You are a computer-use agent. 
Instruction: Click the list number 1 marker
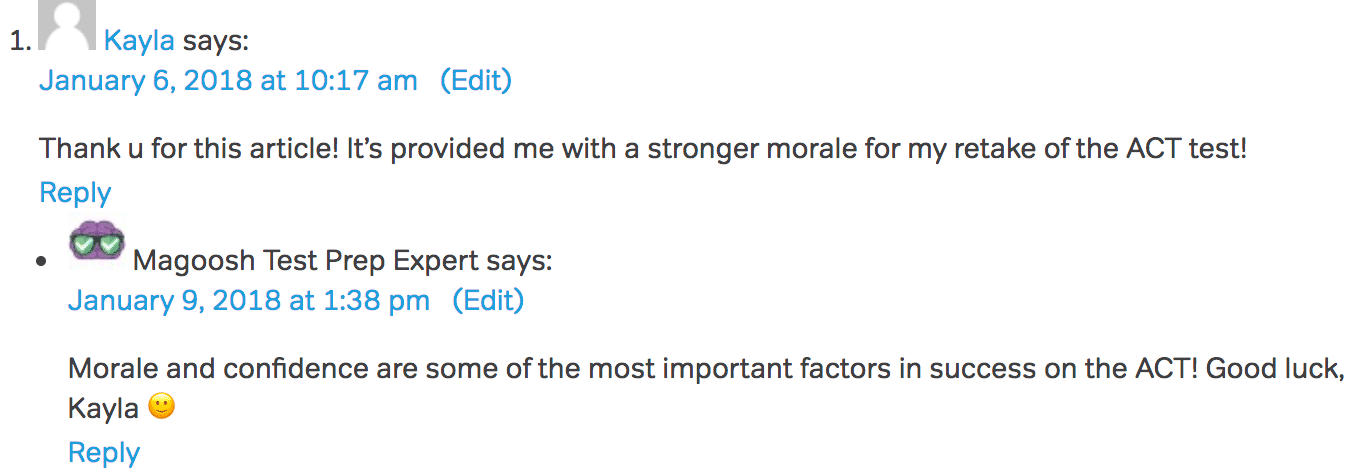[18, 42]
